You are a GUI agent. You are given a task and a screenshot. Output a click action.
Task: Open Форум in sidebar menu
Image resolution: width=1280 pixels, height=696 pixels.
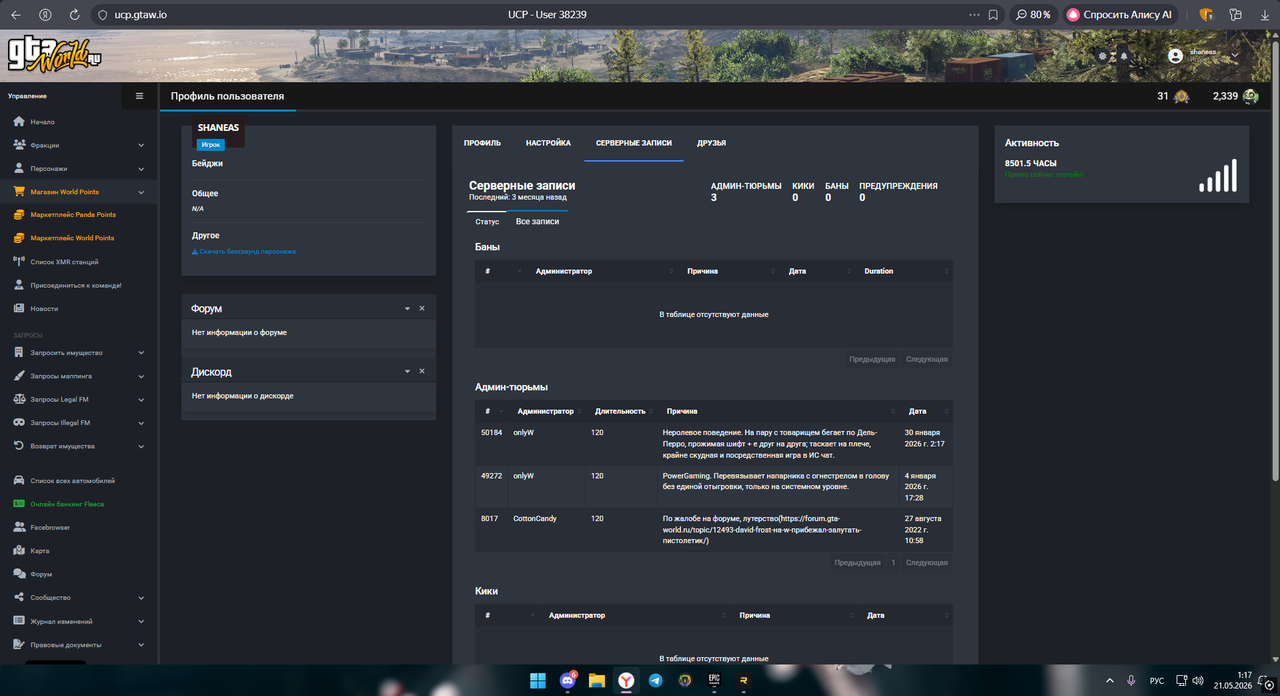pyautogui.click(x=41, y=574)
